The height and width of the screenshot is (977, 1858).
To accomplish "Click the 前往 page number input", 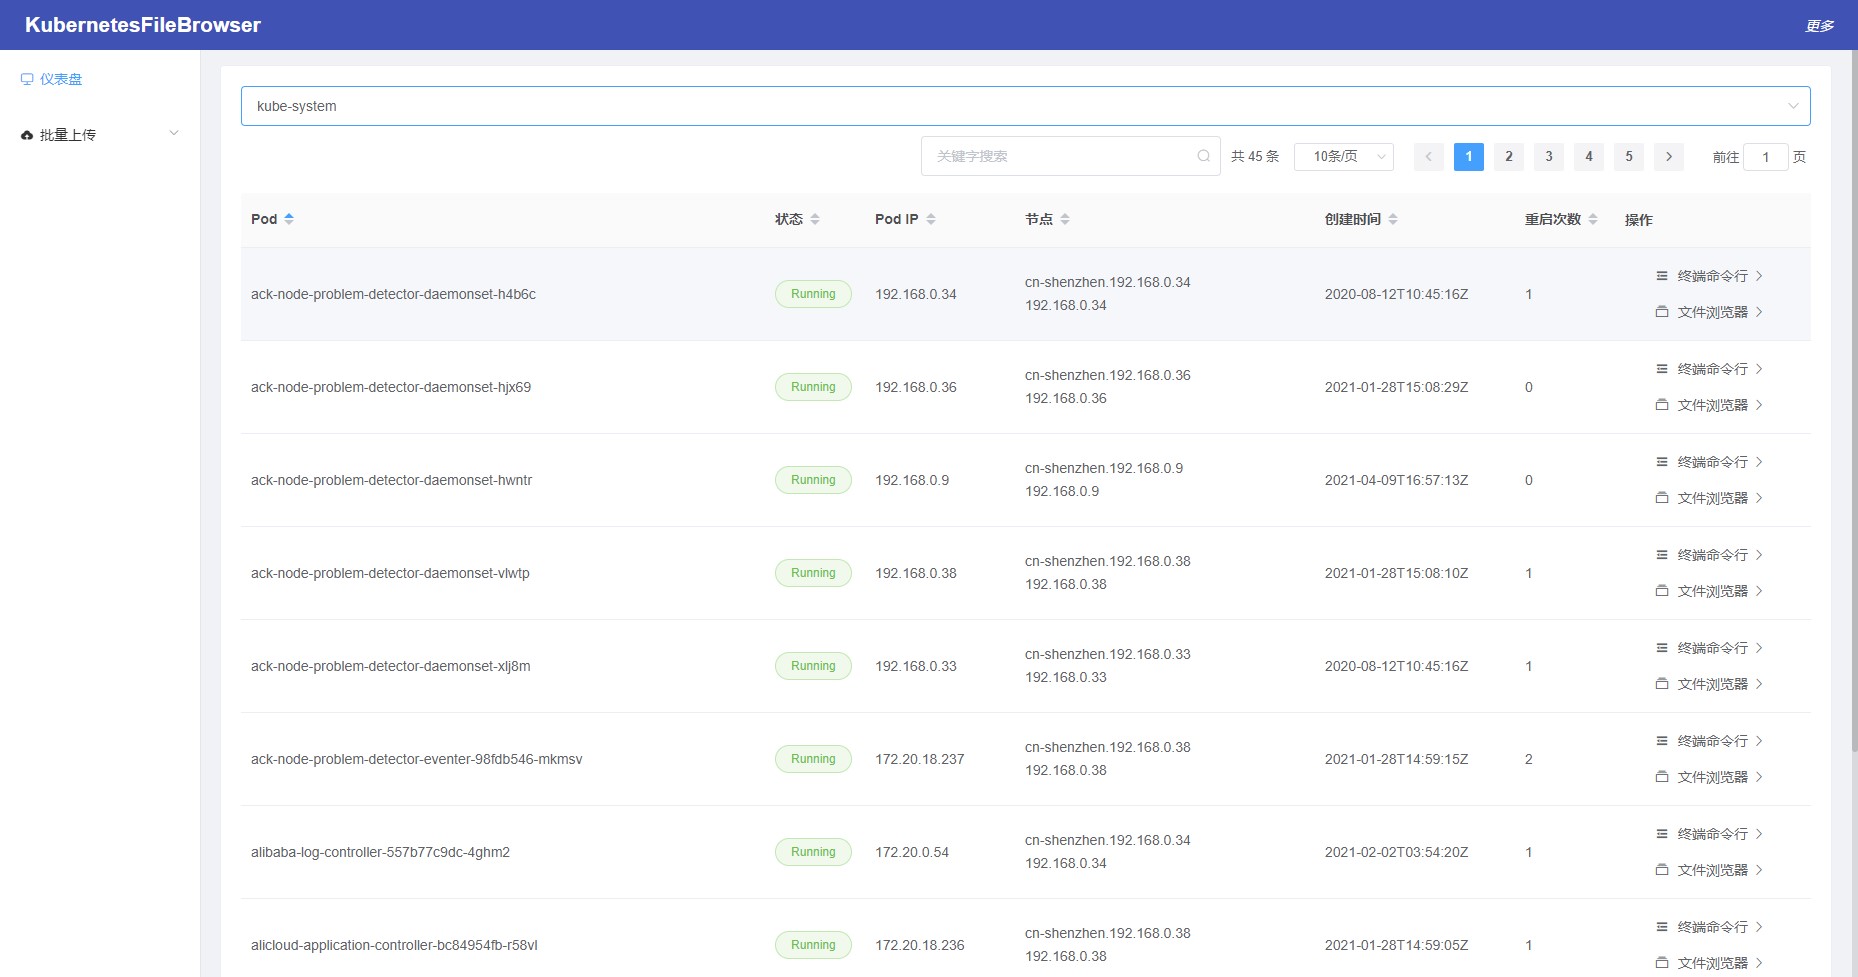I will 1766,157.
